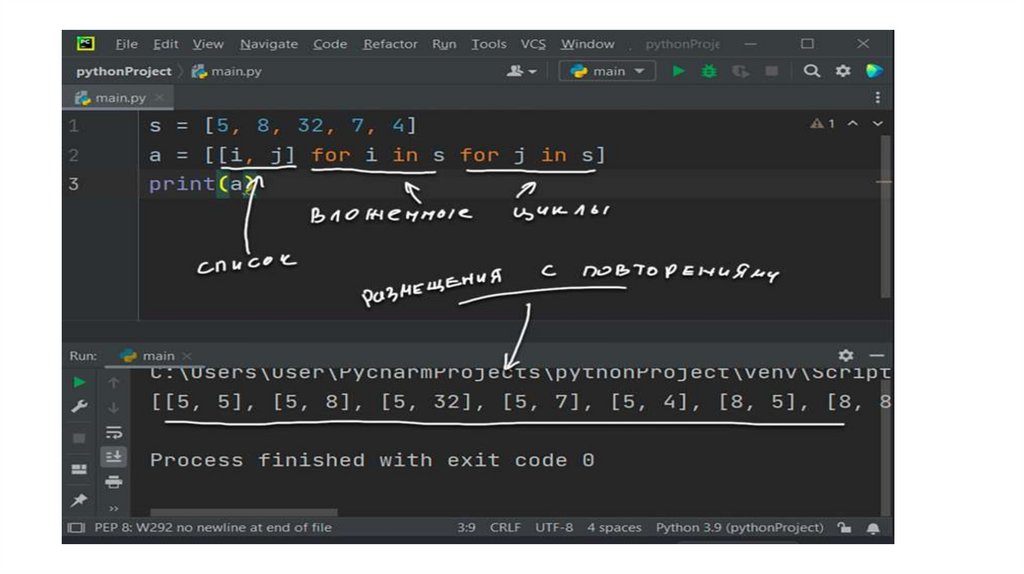Open the Navigate menu
Screen dimensions: 1024x574
(x=269, y=44)
